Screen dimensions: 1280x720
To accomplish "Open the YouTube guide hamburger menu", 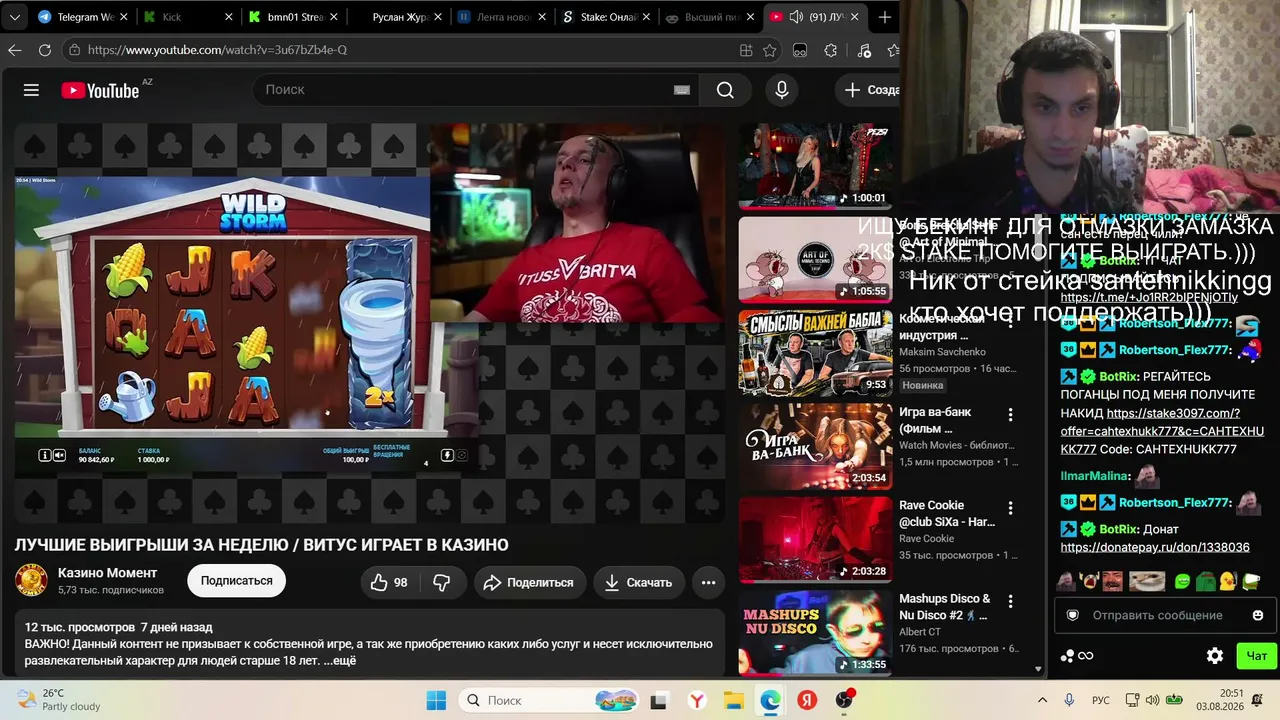I will click(x=31, y=90).
